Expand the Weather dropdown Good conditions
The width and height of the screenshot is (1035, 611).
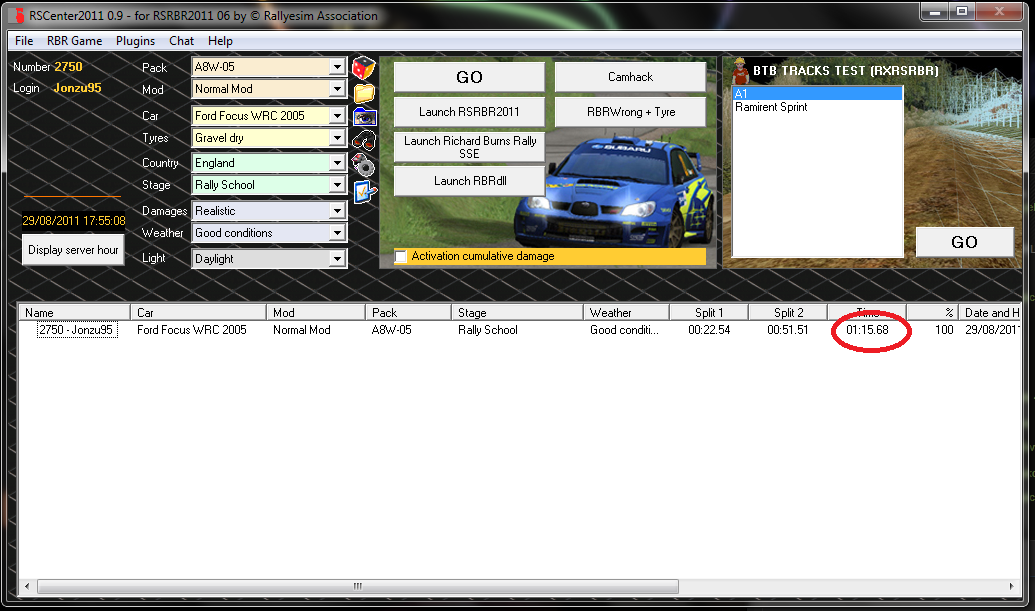pyautogui.click(x=337, y=233)
